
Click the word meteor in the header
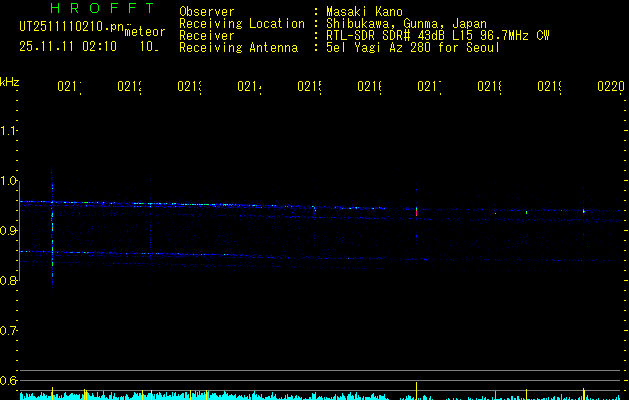tap(144, 33)
